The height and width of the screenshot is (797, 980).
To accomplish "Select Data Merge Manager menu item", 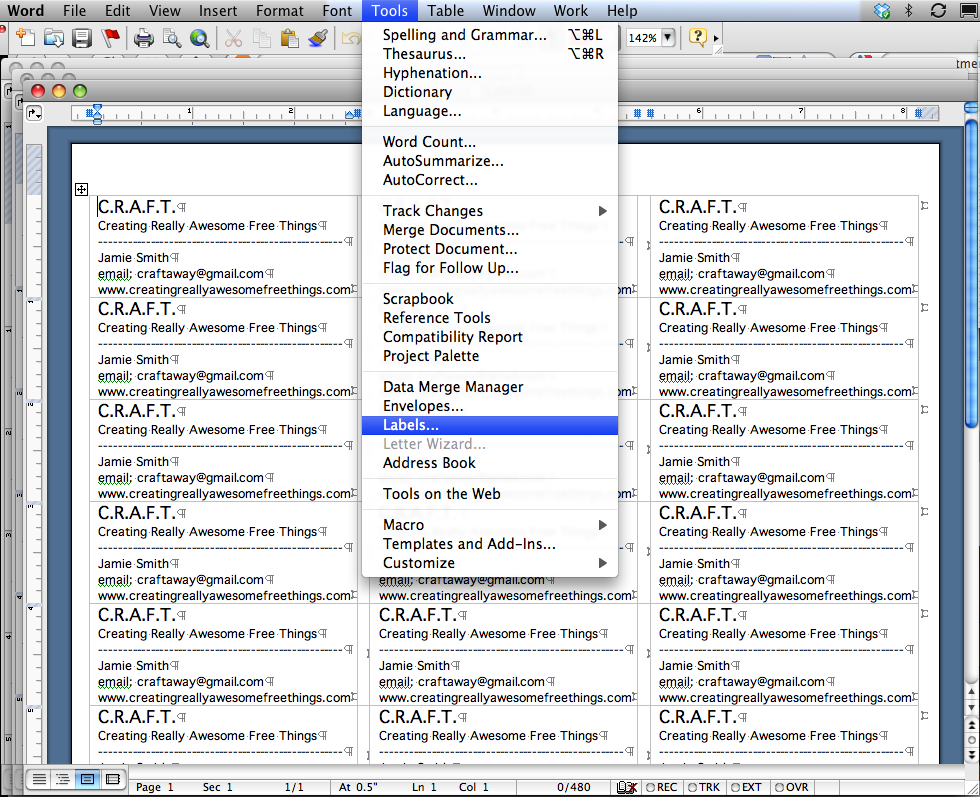I will [x=490, y=387].
